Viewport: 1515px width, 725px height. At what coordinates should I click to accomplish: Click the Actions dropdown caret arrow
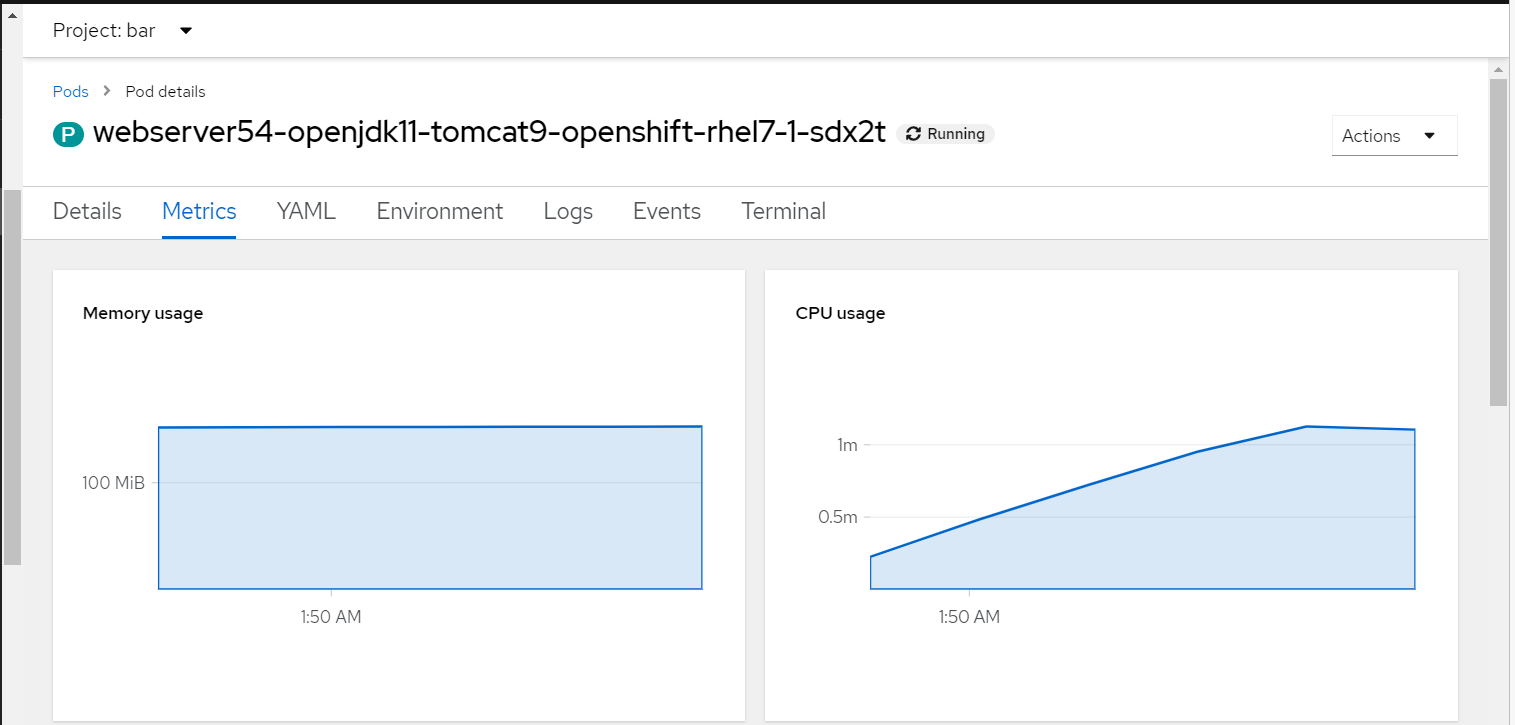point(1429,136)
